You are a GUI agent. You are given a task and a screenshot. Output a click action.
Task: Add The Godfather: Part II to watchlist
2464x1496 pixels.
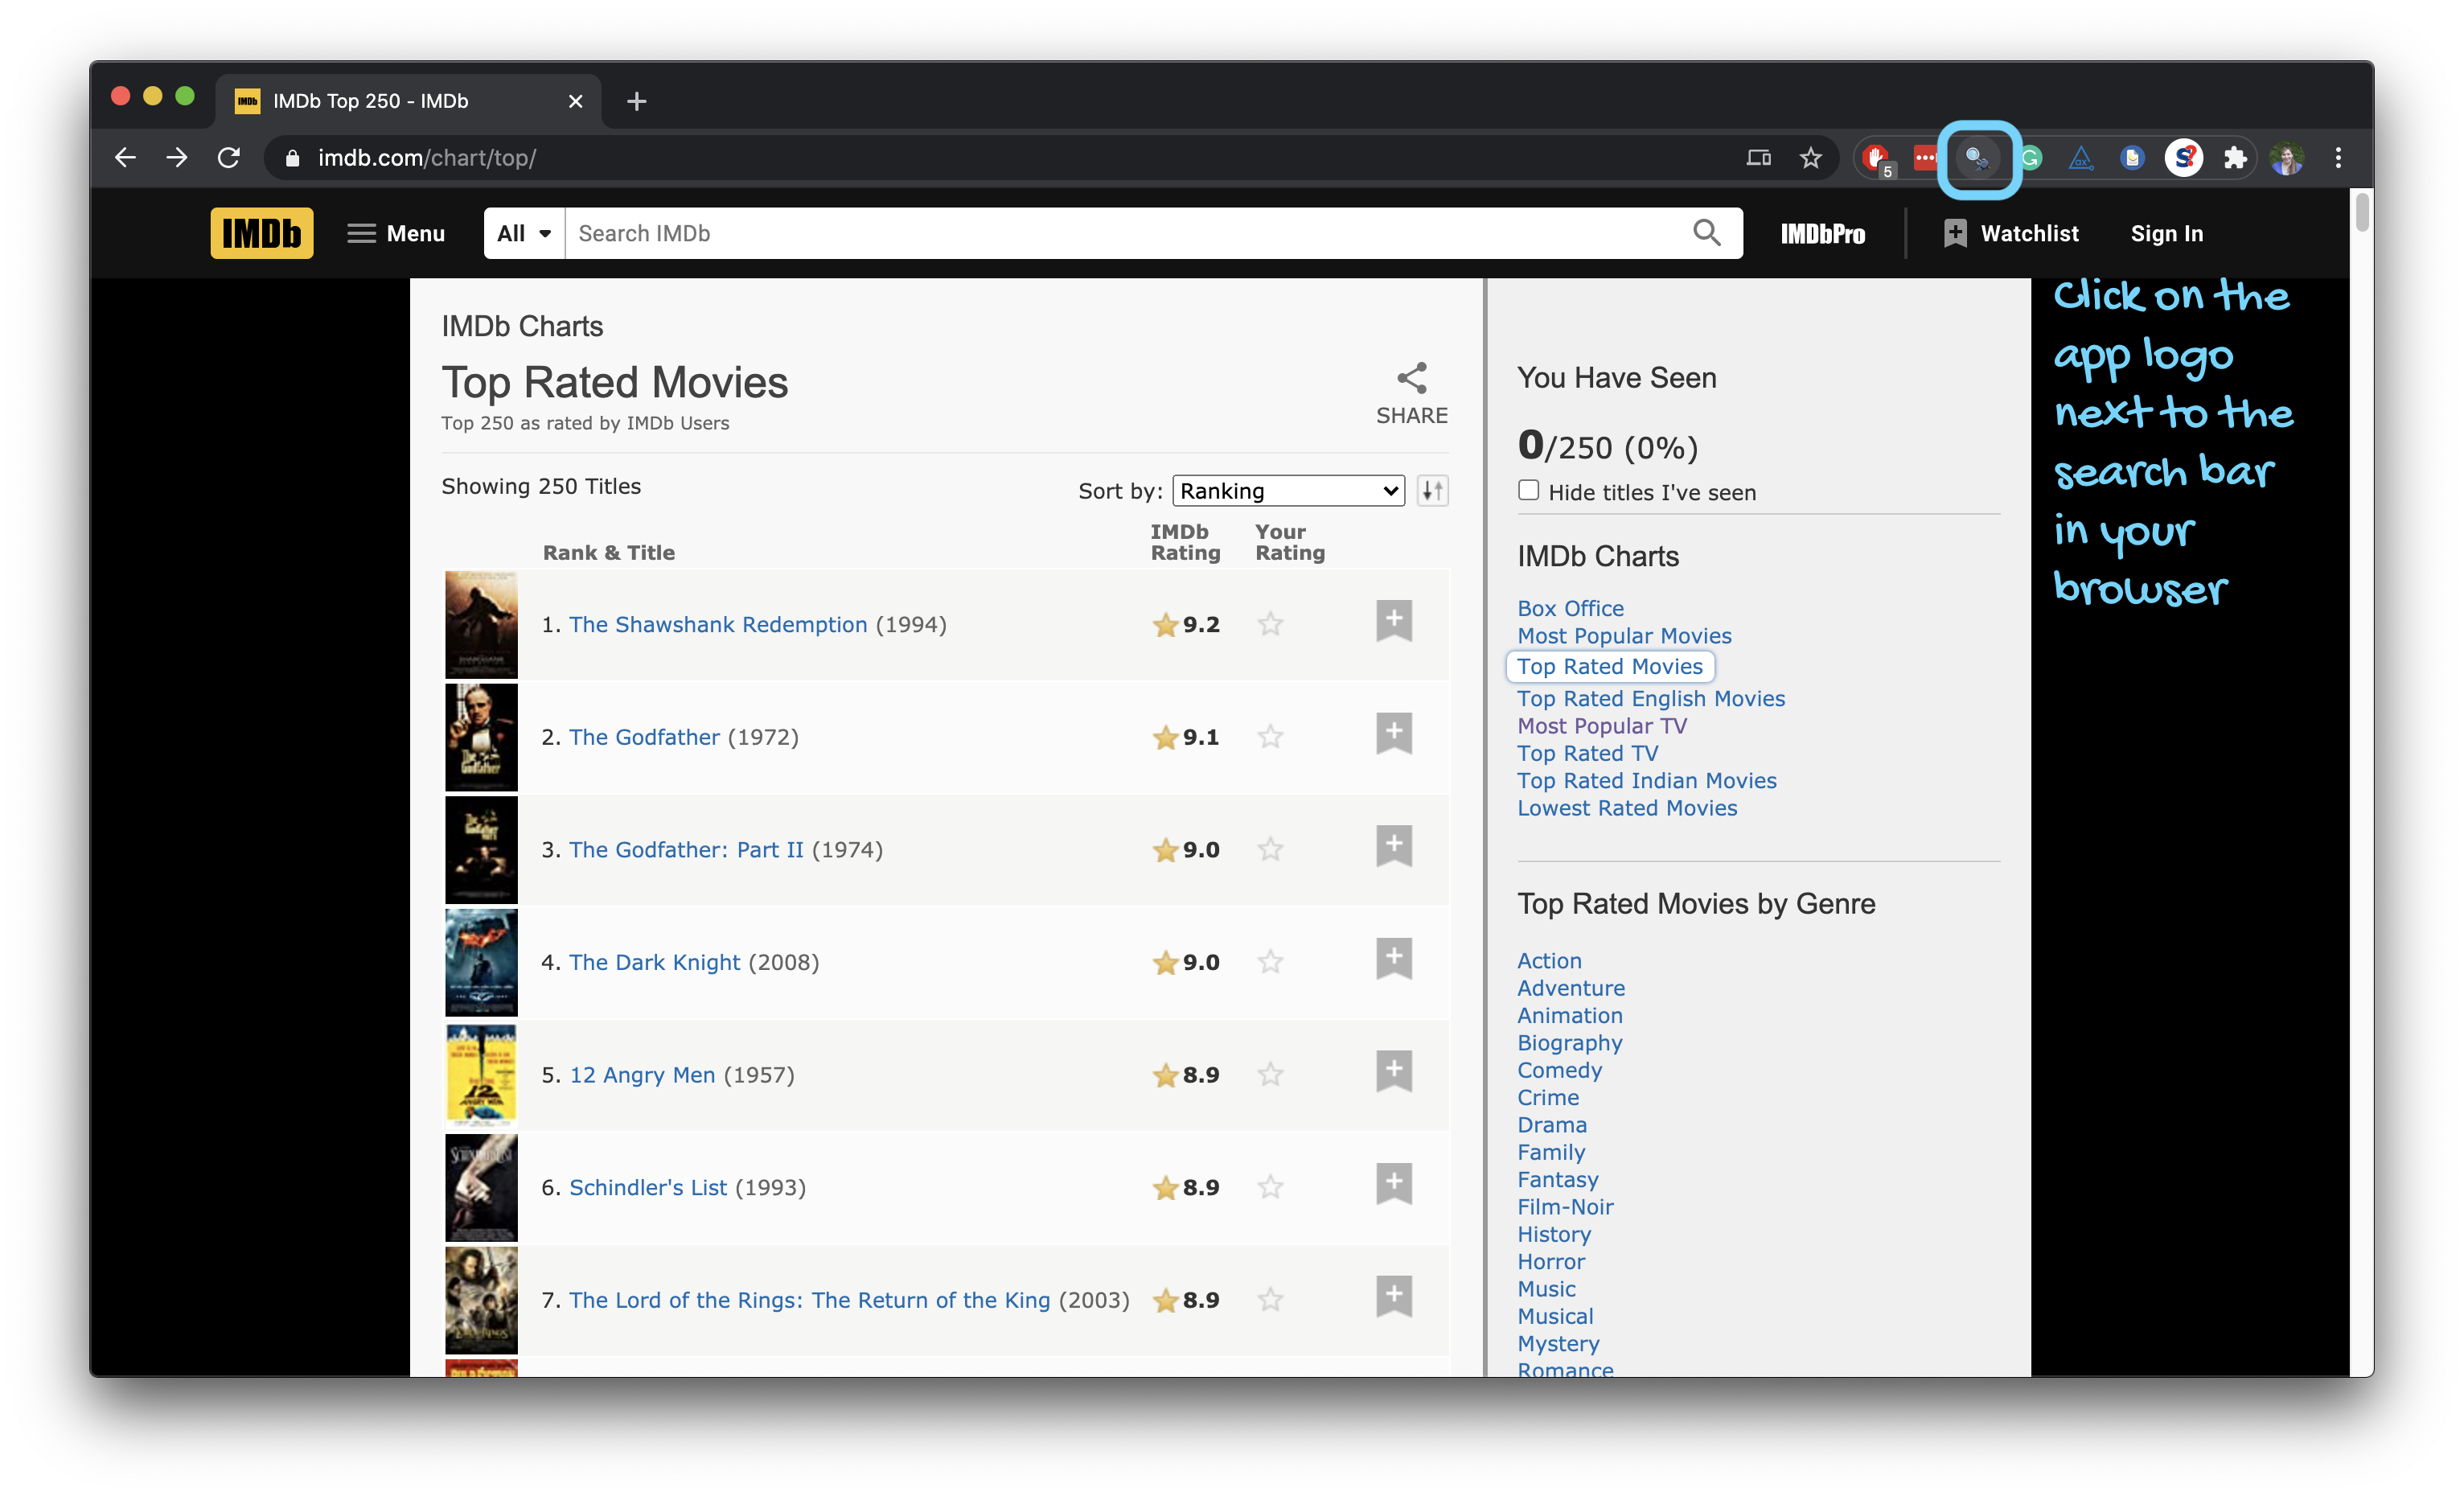[1394, 846]
